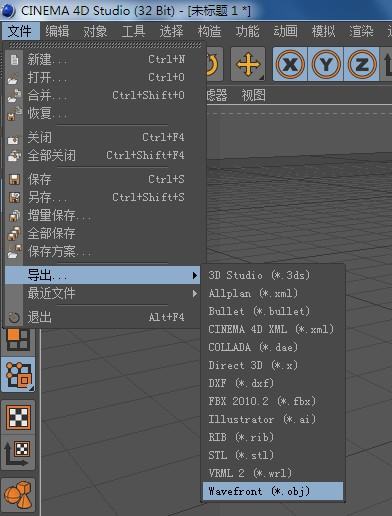This screenshot has height=516, width=392.
Task: Open the 文件 menu
Action: tap(20, 31)
